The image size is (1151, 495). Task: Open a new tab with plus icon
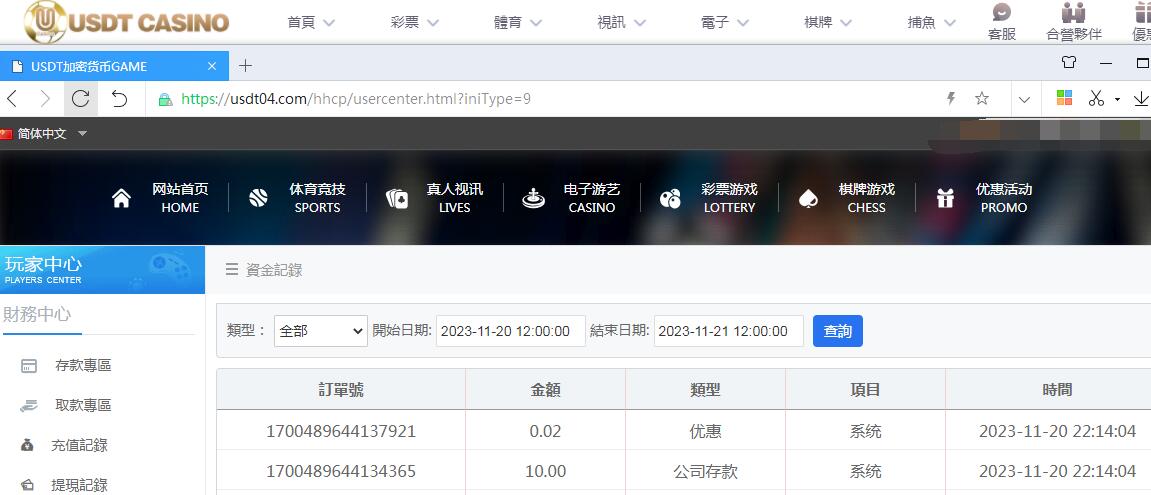click(245, 66)
